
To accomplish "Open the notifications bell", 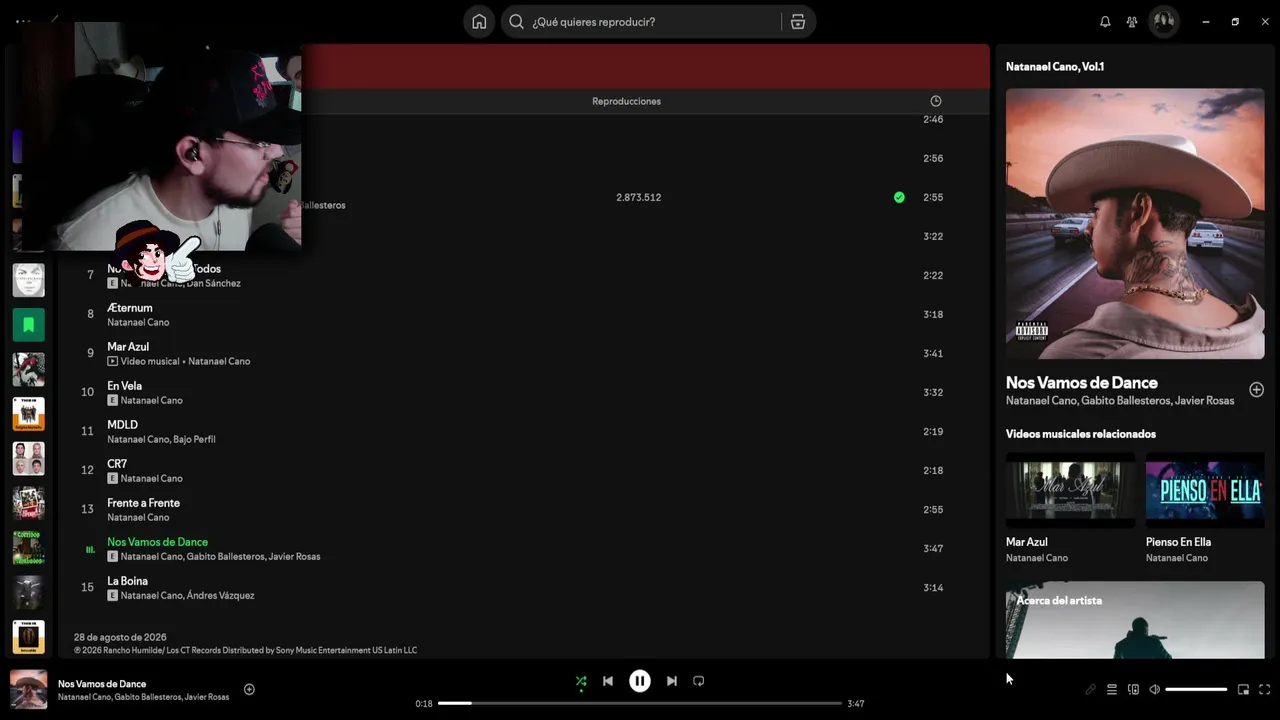I will [1105, 22].
